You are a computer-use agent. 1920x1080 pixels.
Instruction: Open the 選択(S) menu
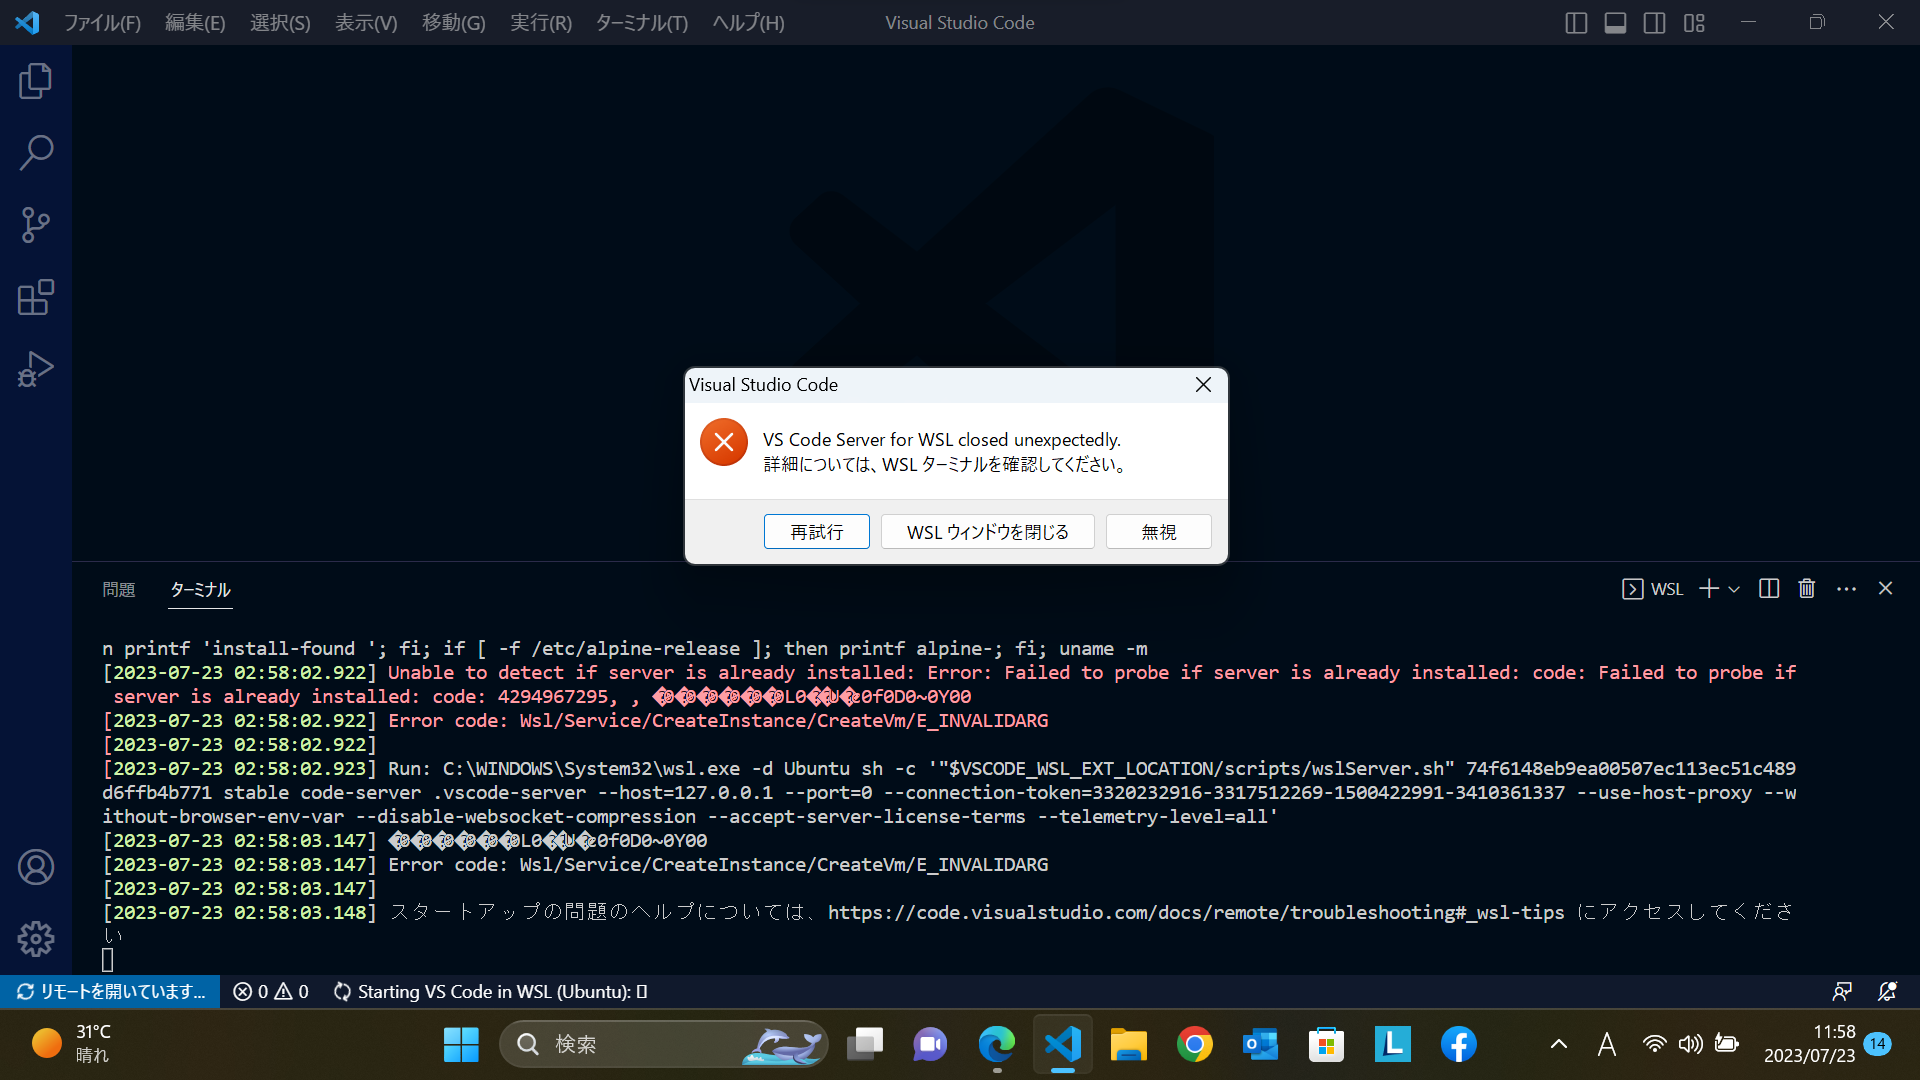pos(280,22)
